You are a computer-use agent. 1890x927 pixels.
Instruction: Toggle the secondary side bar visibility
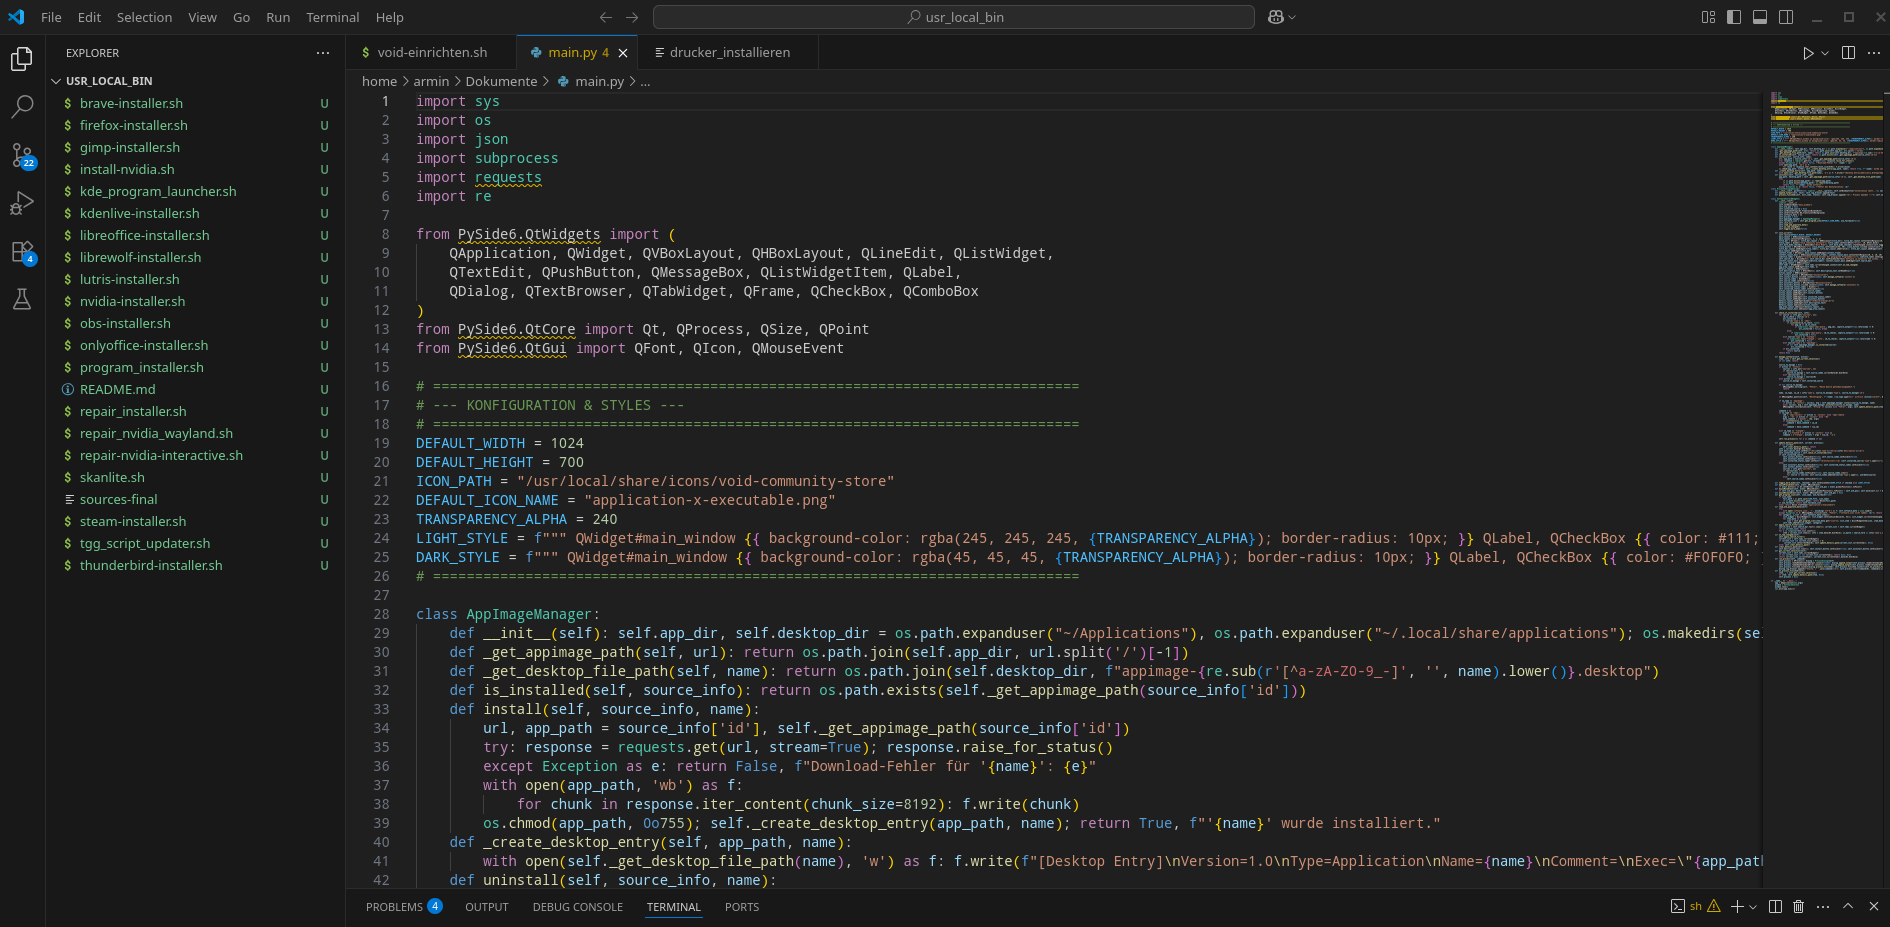pos(1786,17)
